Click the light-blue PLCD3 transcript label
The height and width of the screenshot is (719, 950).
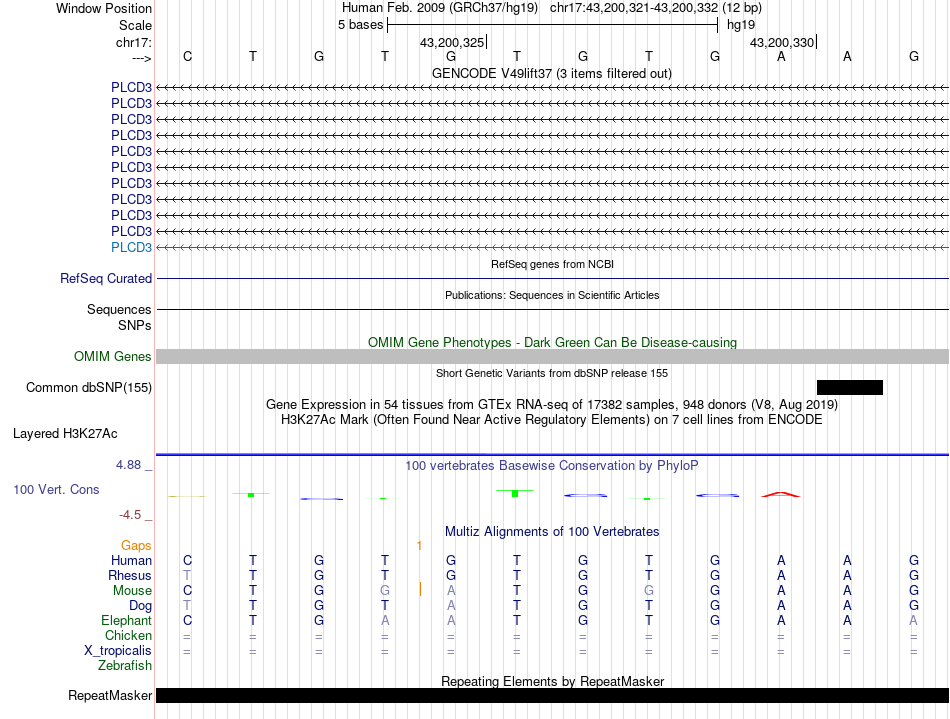pyautogui.click(x=131, y=247)
